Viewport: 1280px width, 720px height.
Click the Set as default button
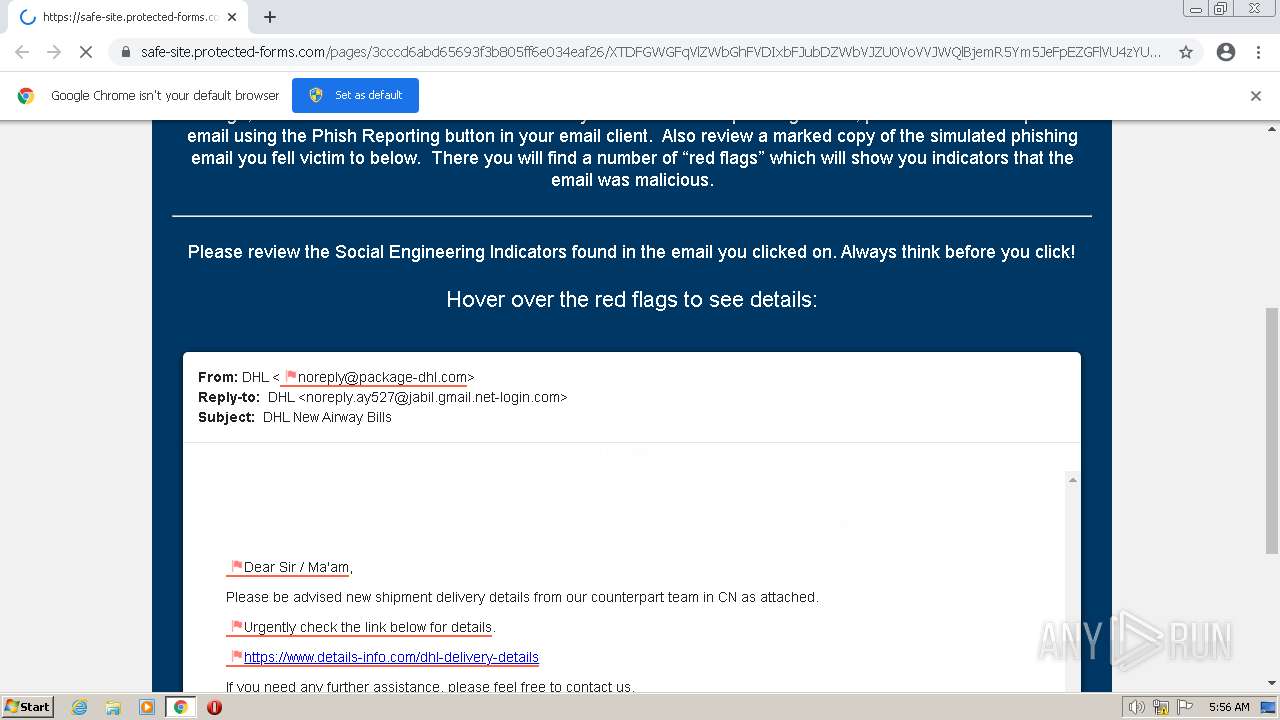(355, 95)
